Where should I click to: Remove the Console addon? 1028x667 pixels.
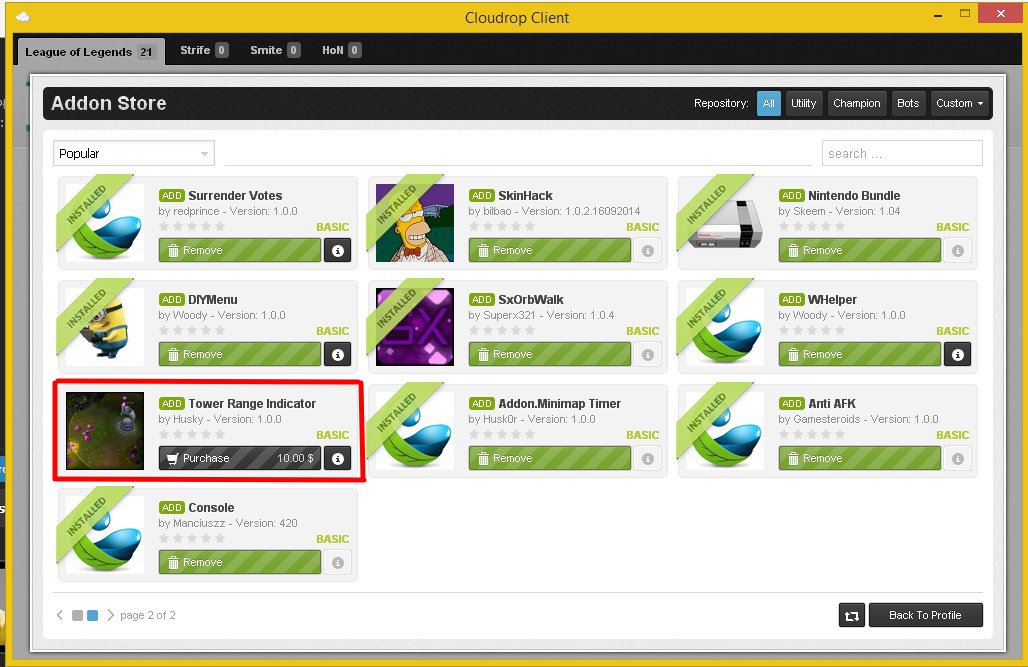tap(240, 562)
